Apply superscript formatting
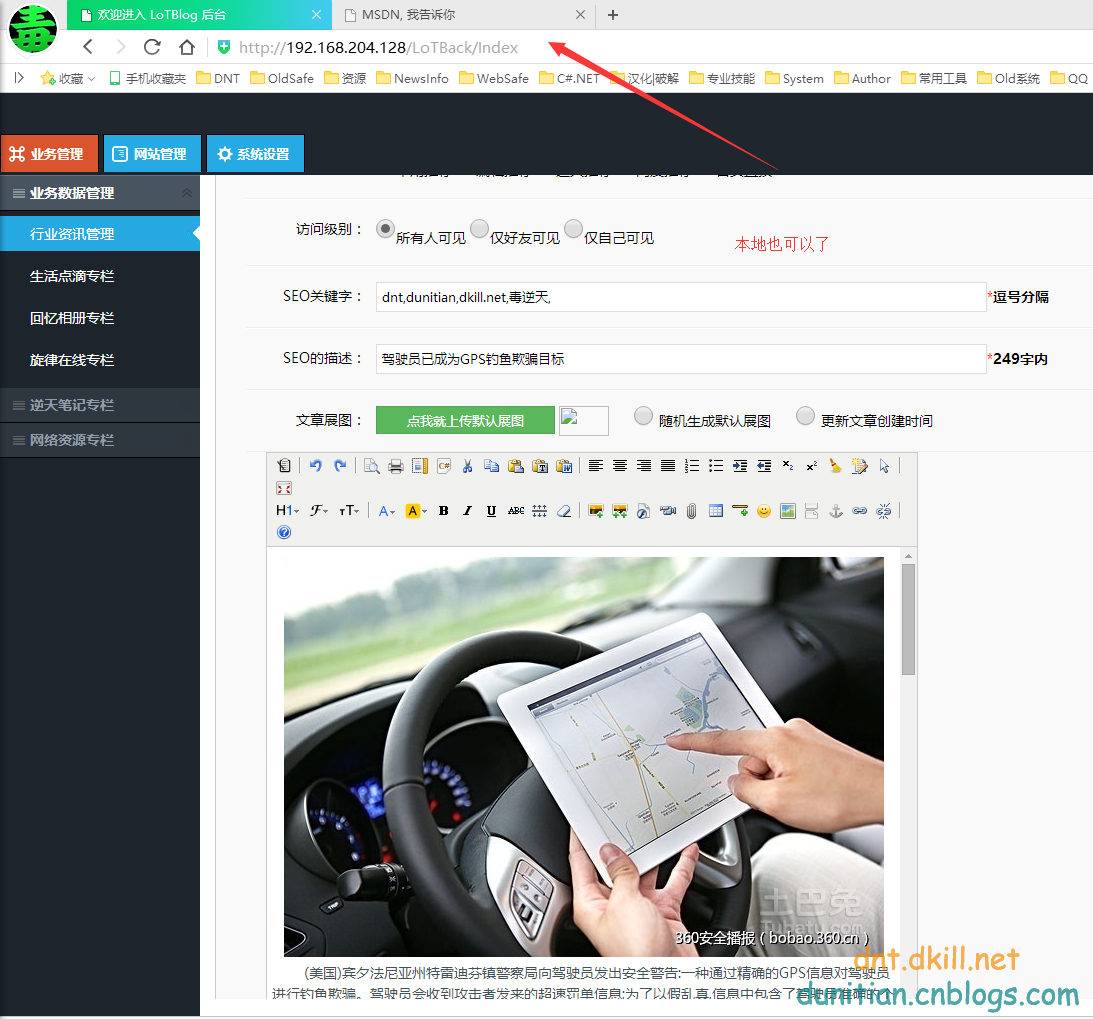Image resolution: width=1093 pixels, height=1019 pixels. pos(811,466)
